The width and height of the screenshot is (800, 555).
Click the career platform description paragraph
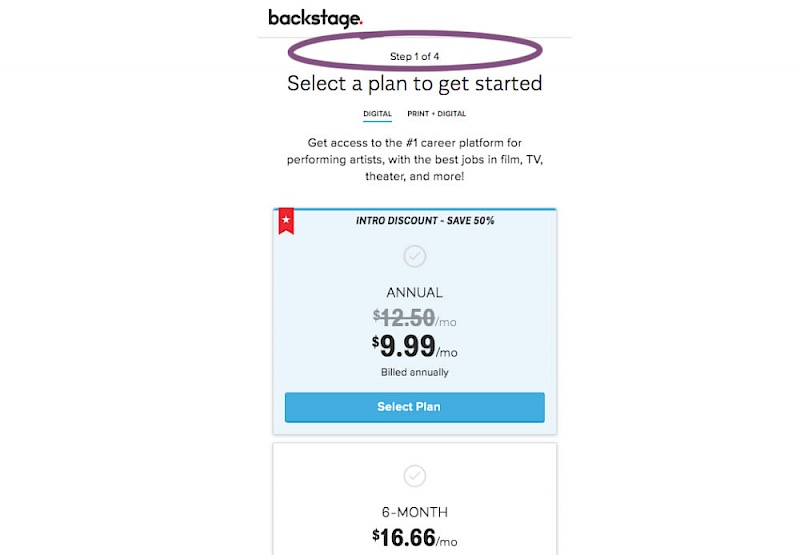(x=414, y=159)
